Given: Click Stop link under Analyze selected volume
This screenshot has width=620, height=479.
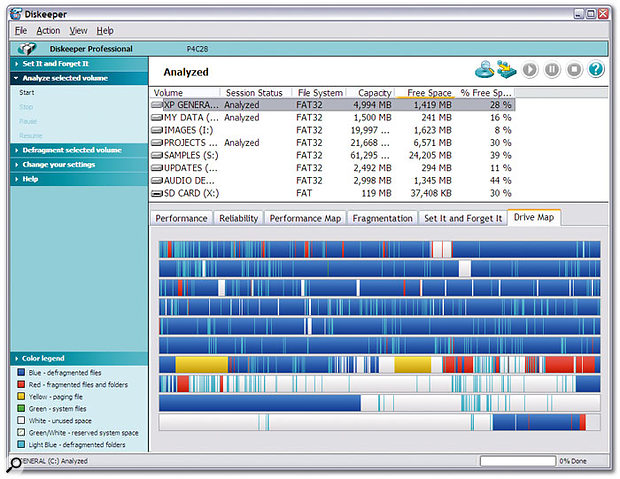Looking at the screenshot, I should click(x=26, y=107).
